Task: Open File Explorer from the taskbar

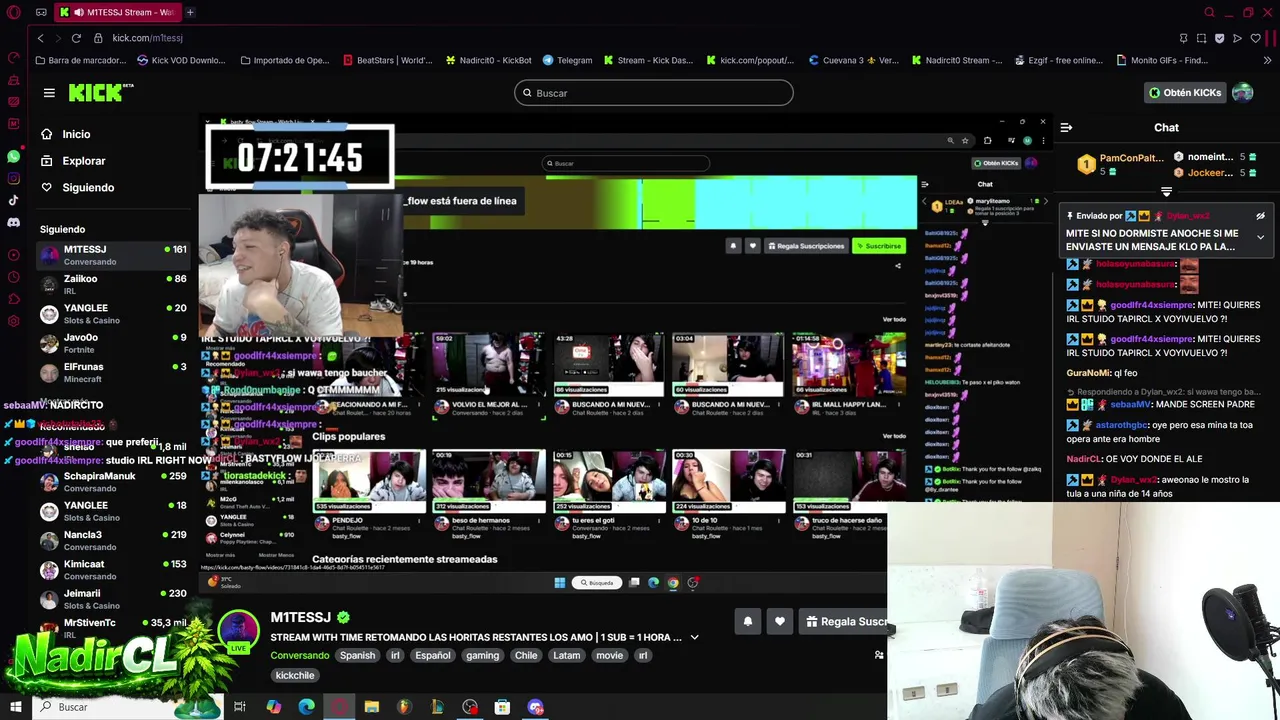Action: click(371, 707)
